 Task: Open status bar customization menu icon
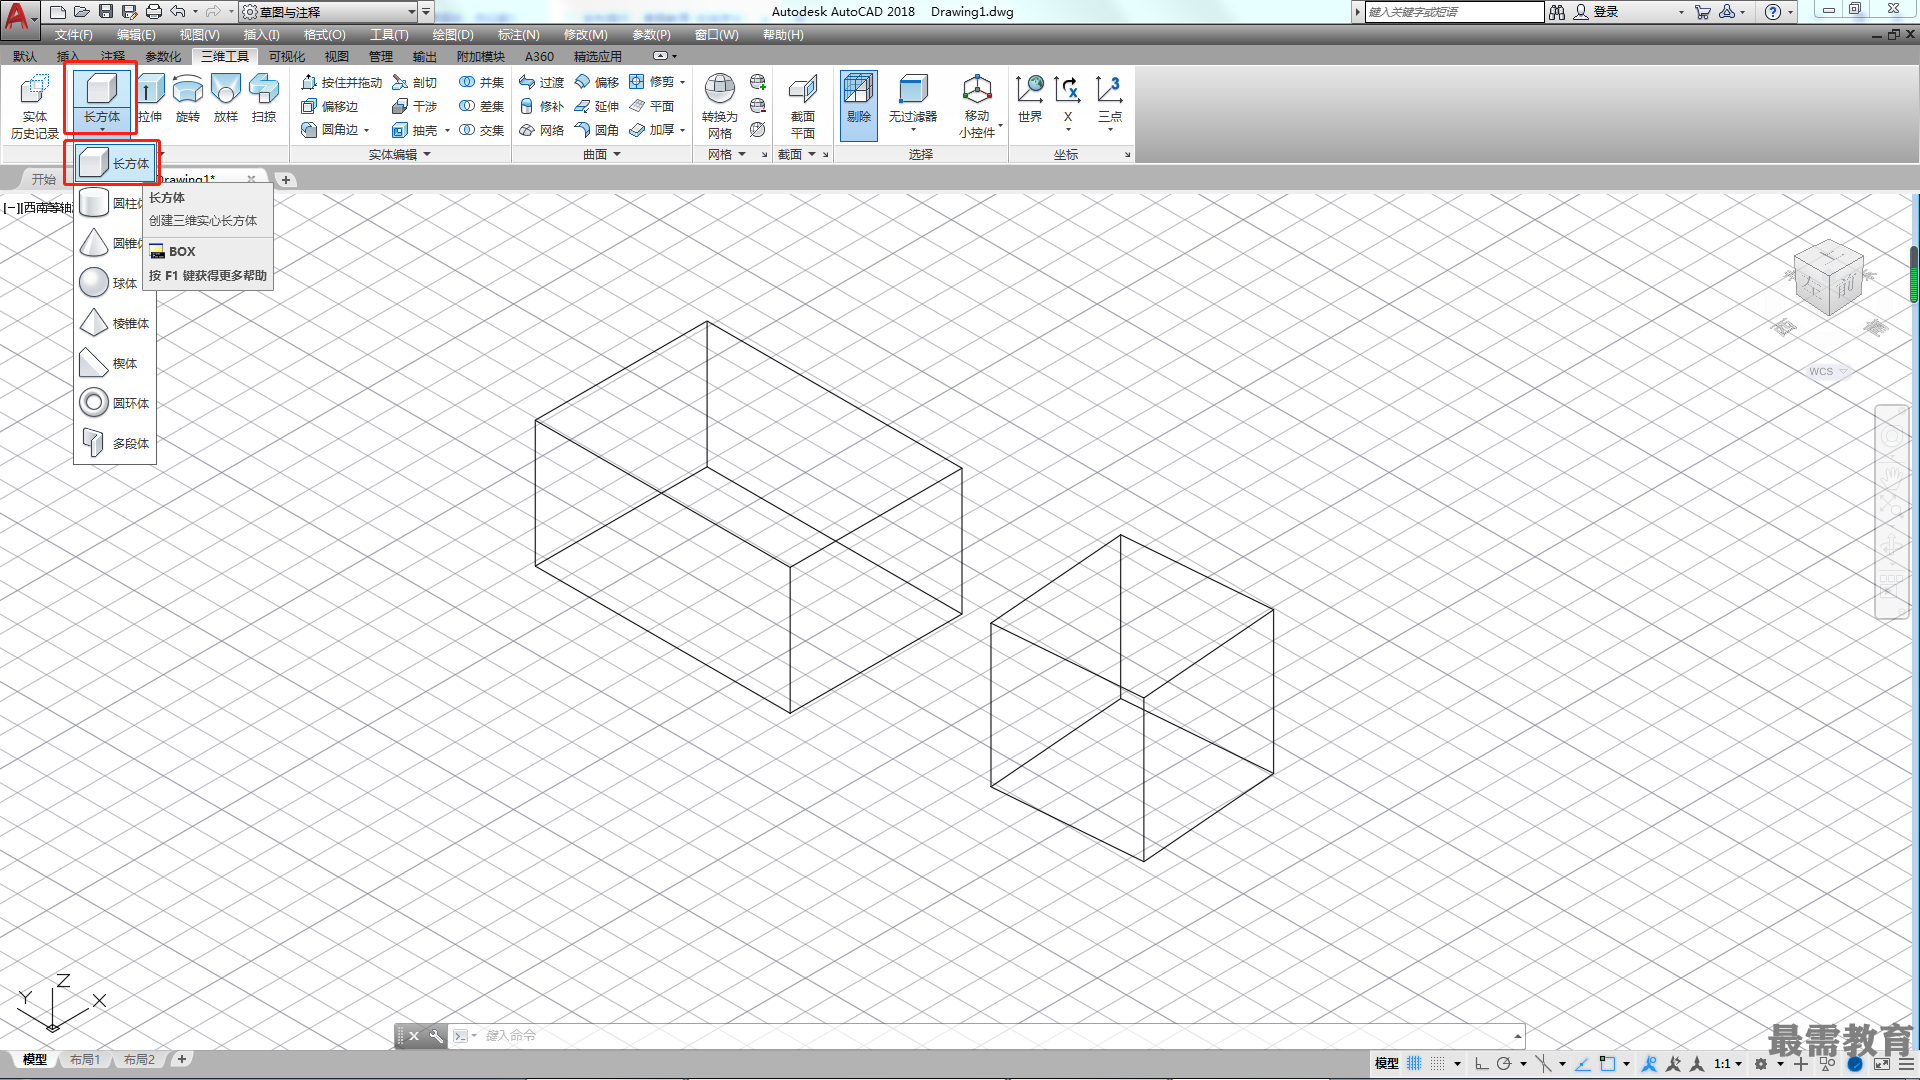(1906, 1064)
